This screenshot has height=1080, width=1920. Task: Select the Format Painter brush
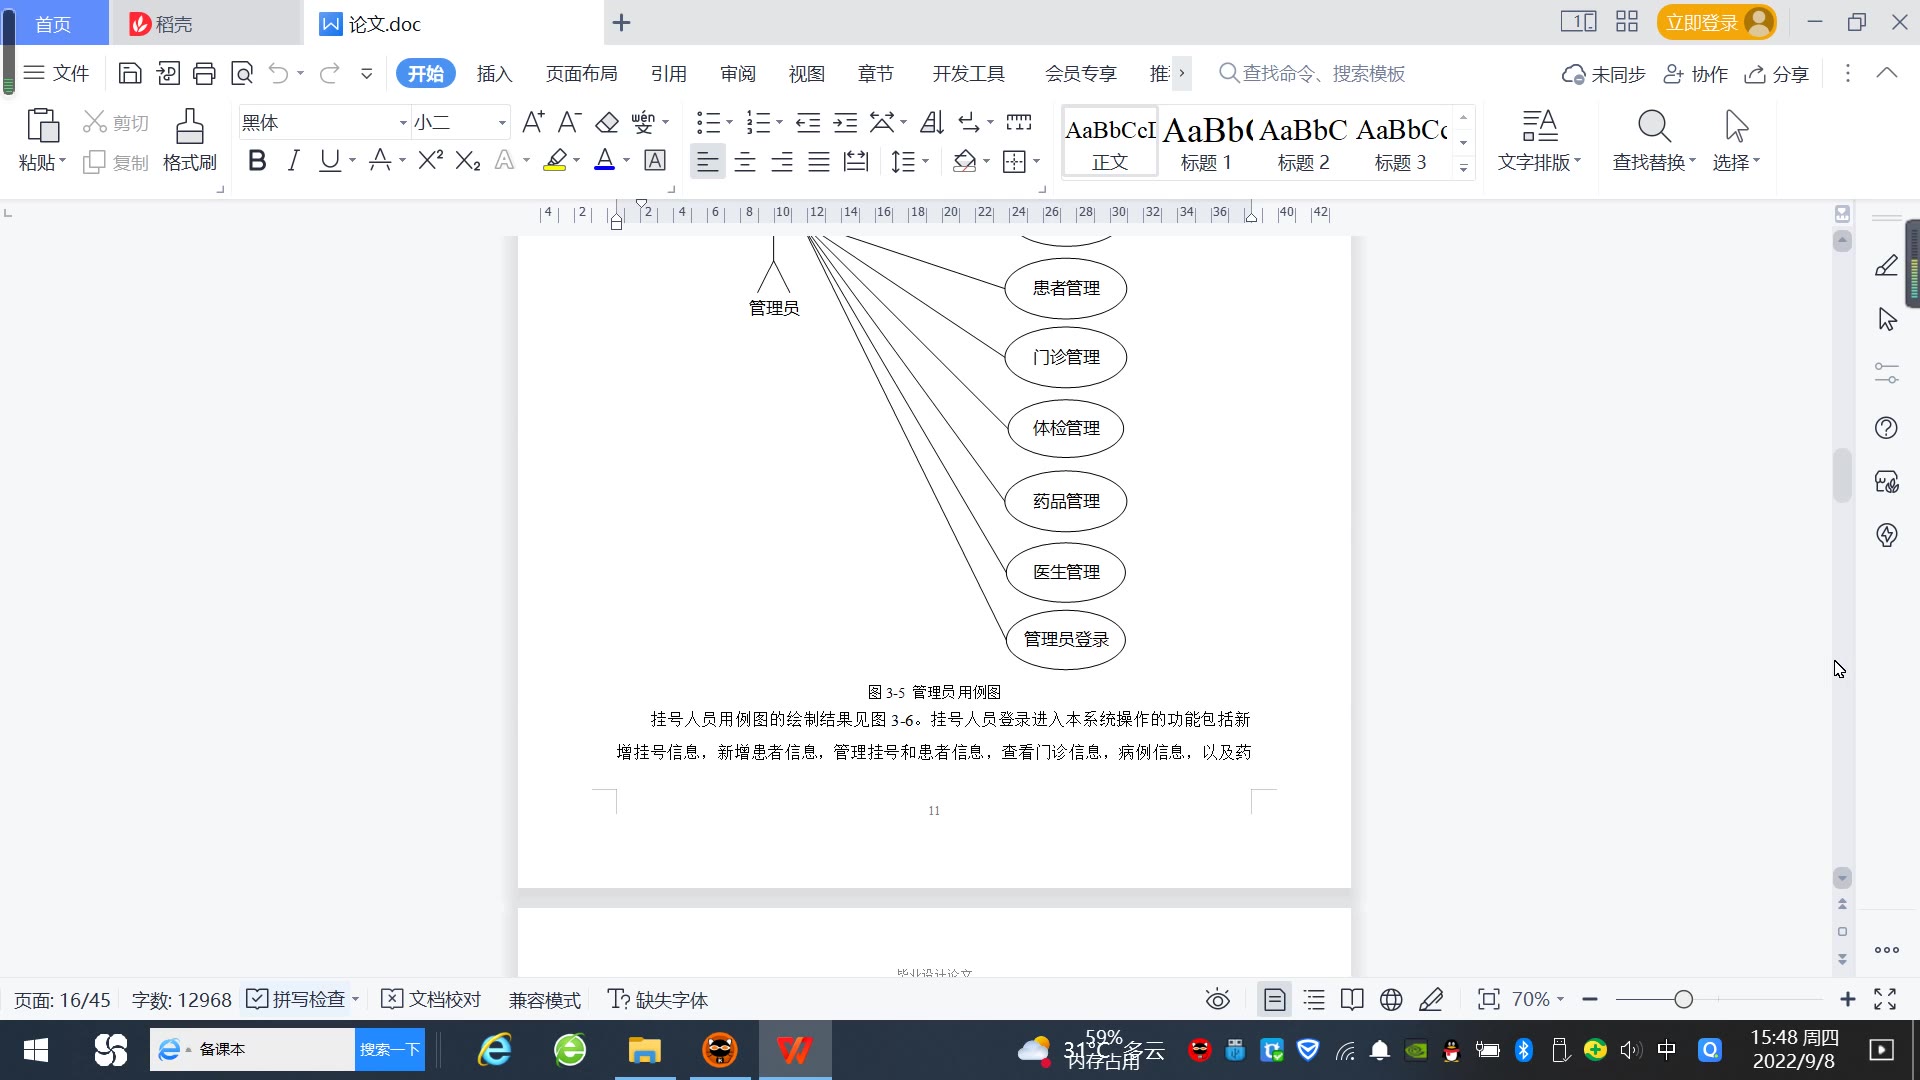pyautogui.click(x=190, y=126)
